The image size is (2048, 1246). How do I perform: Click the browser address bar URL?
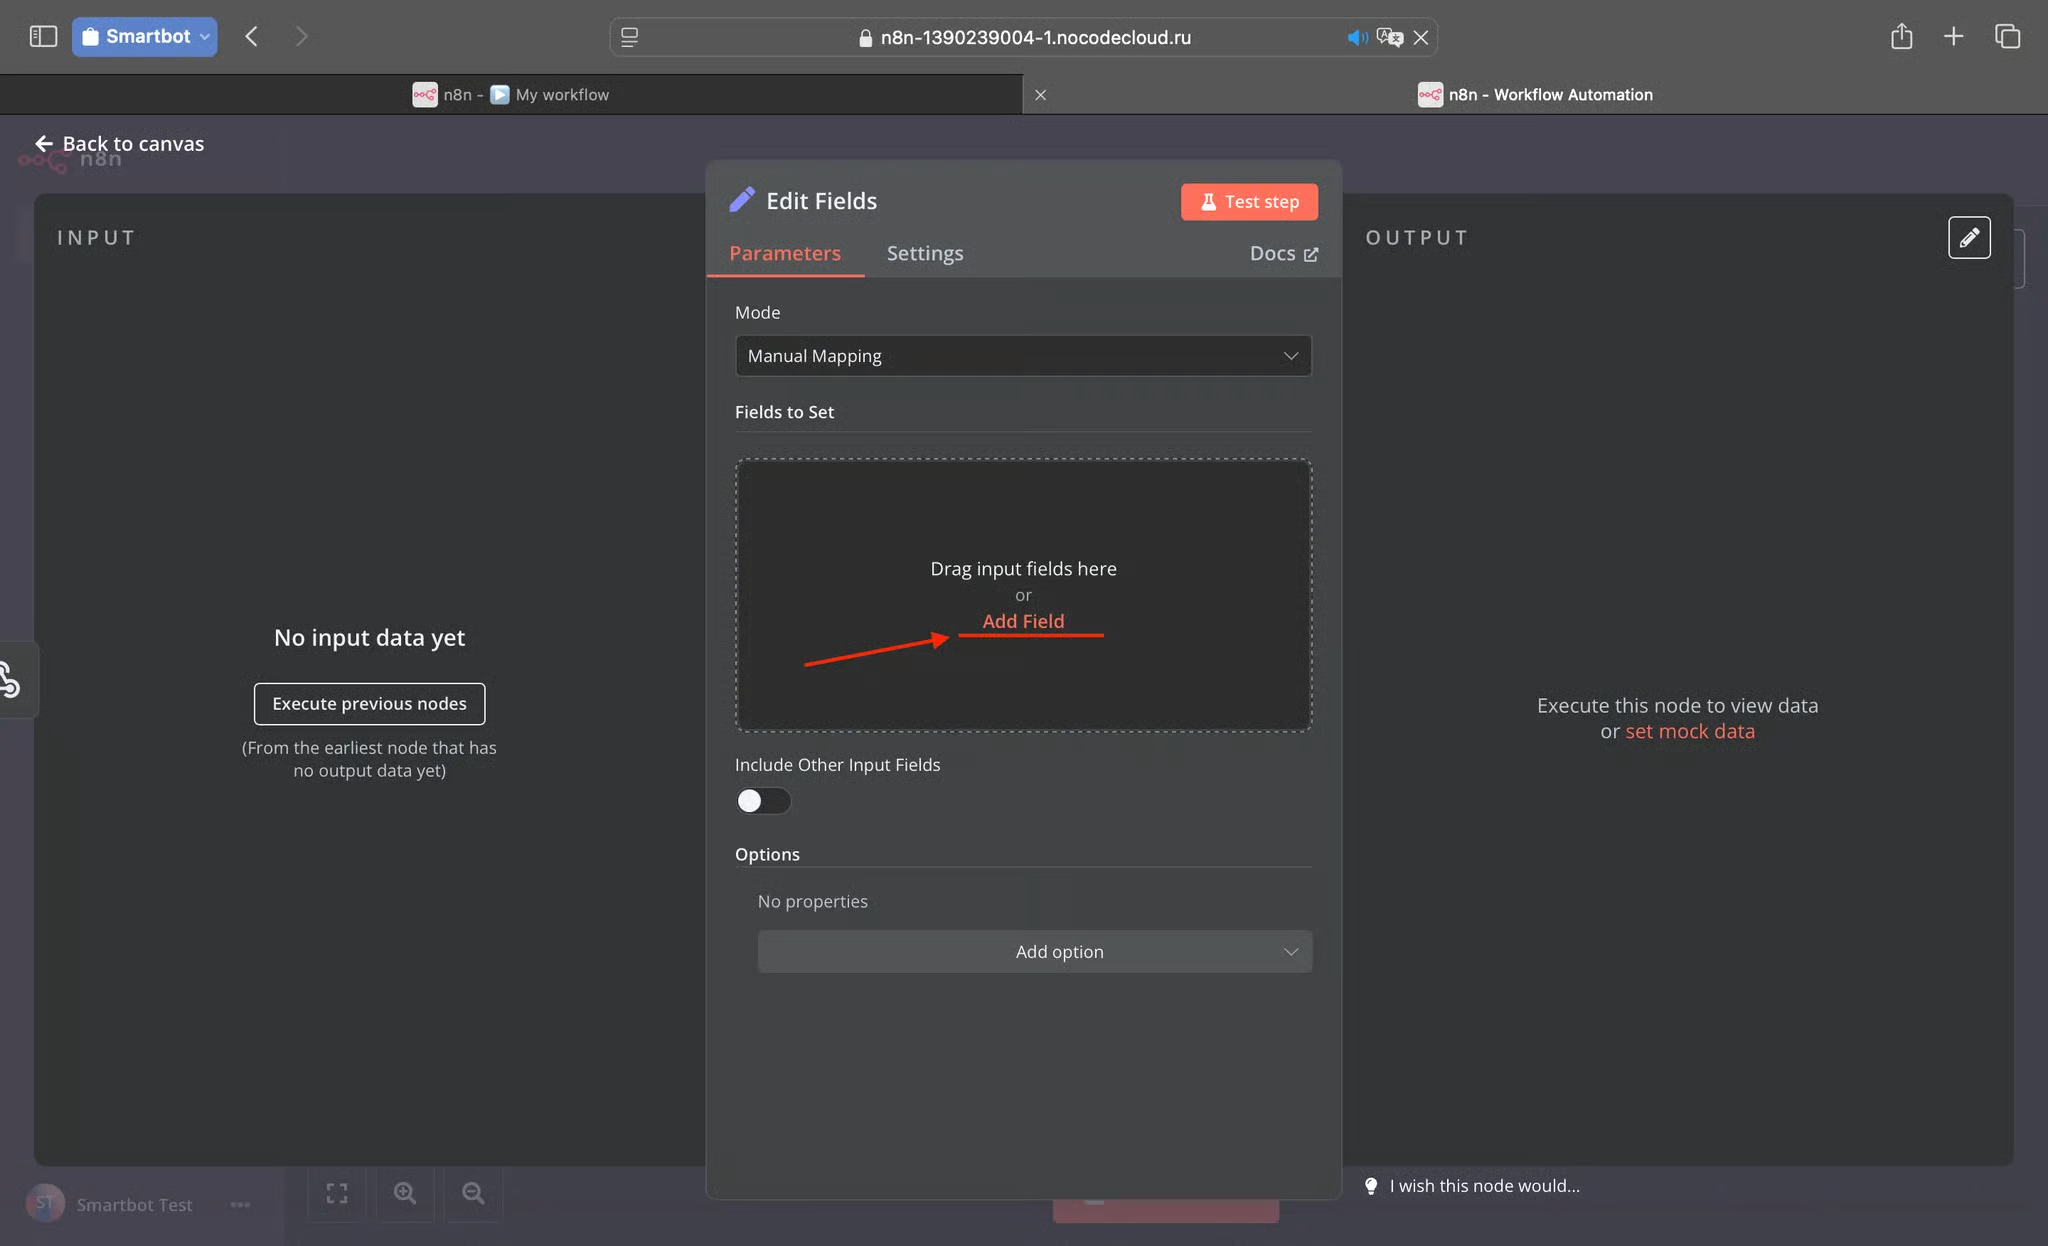coord(1035,37)
